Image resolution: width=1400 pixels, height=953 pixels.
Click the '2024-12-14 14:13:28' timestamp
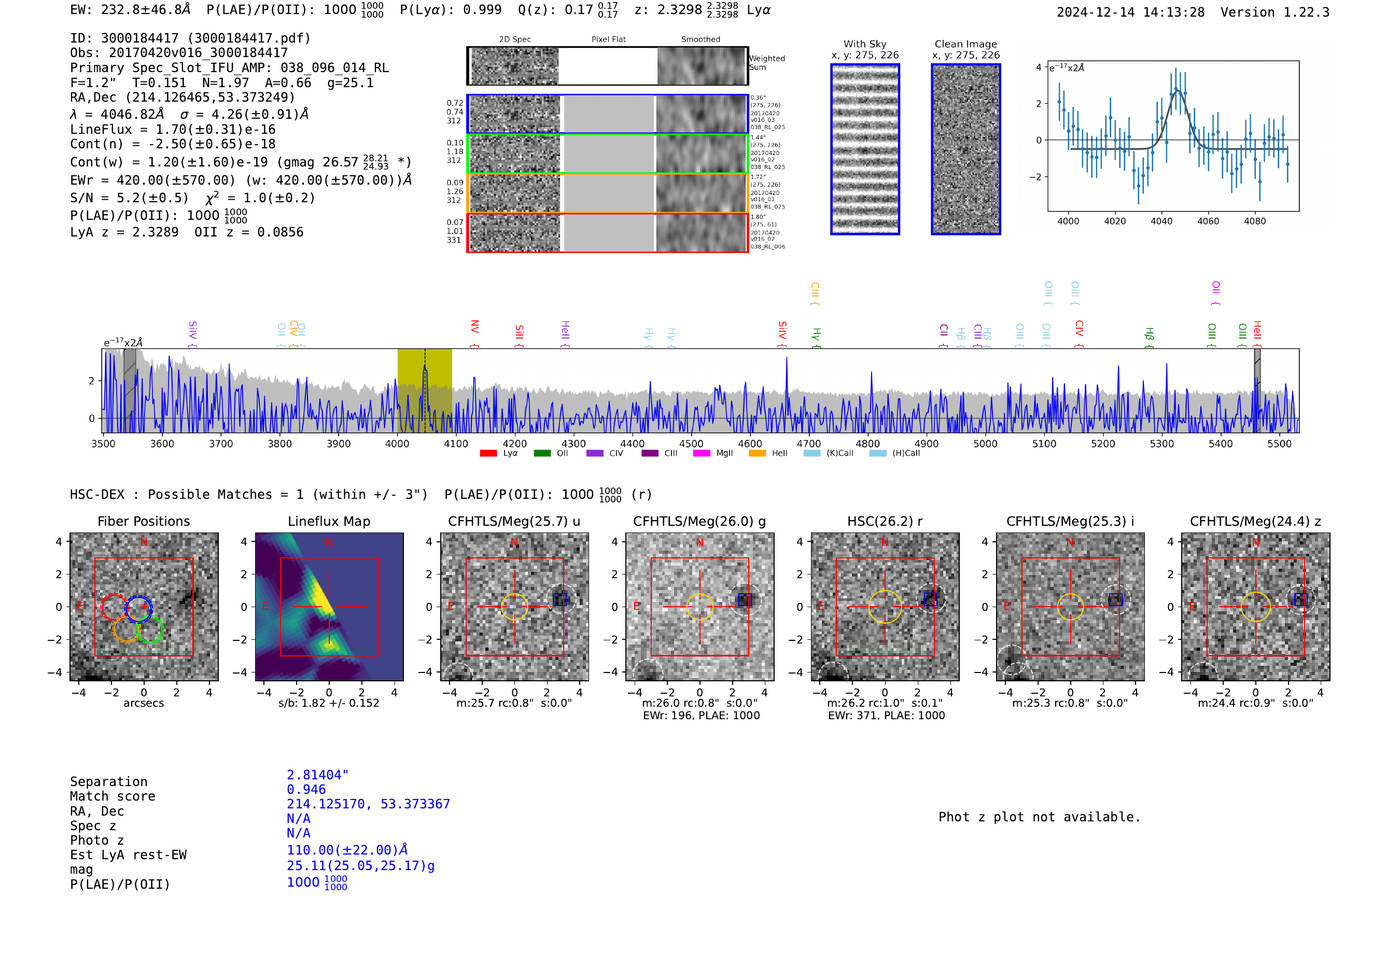click(1131, 13)
